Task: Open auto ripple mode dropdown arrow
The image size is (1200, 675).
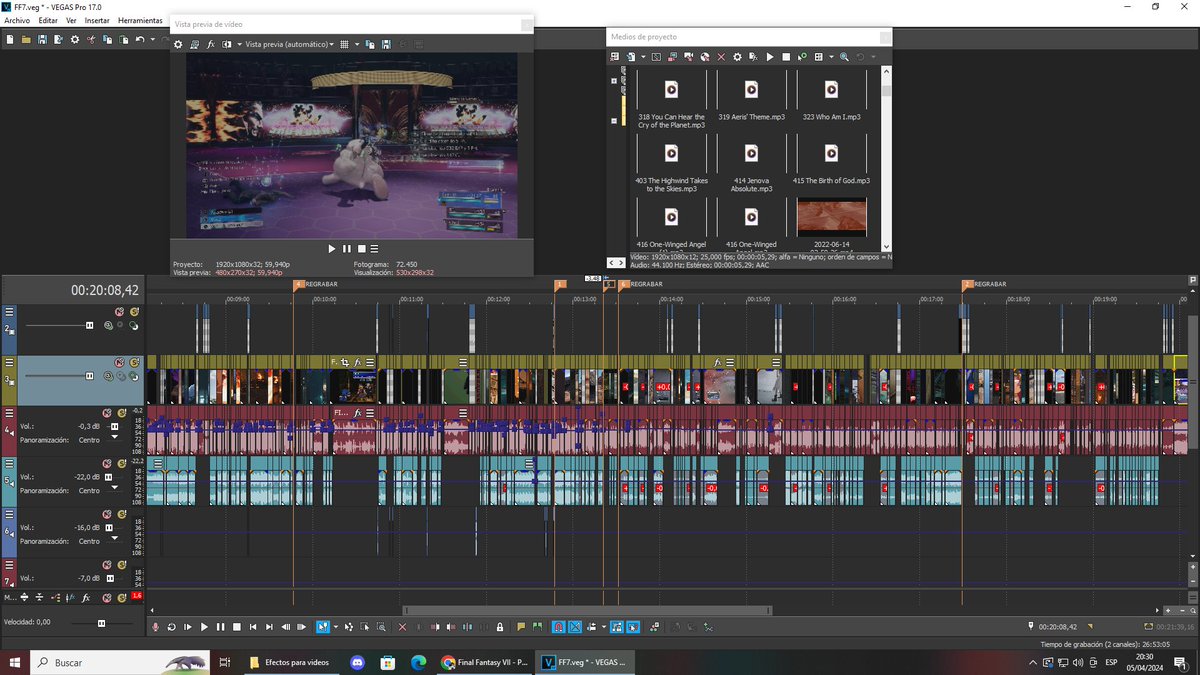Action: pyautogui.click(x=604, y=627)
